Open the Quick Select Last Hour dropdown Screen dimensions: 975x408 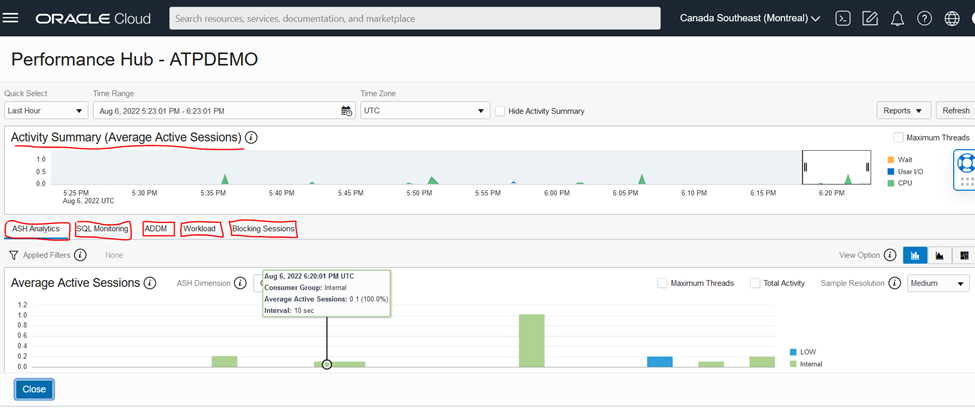point(45,111)
